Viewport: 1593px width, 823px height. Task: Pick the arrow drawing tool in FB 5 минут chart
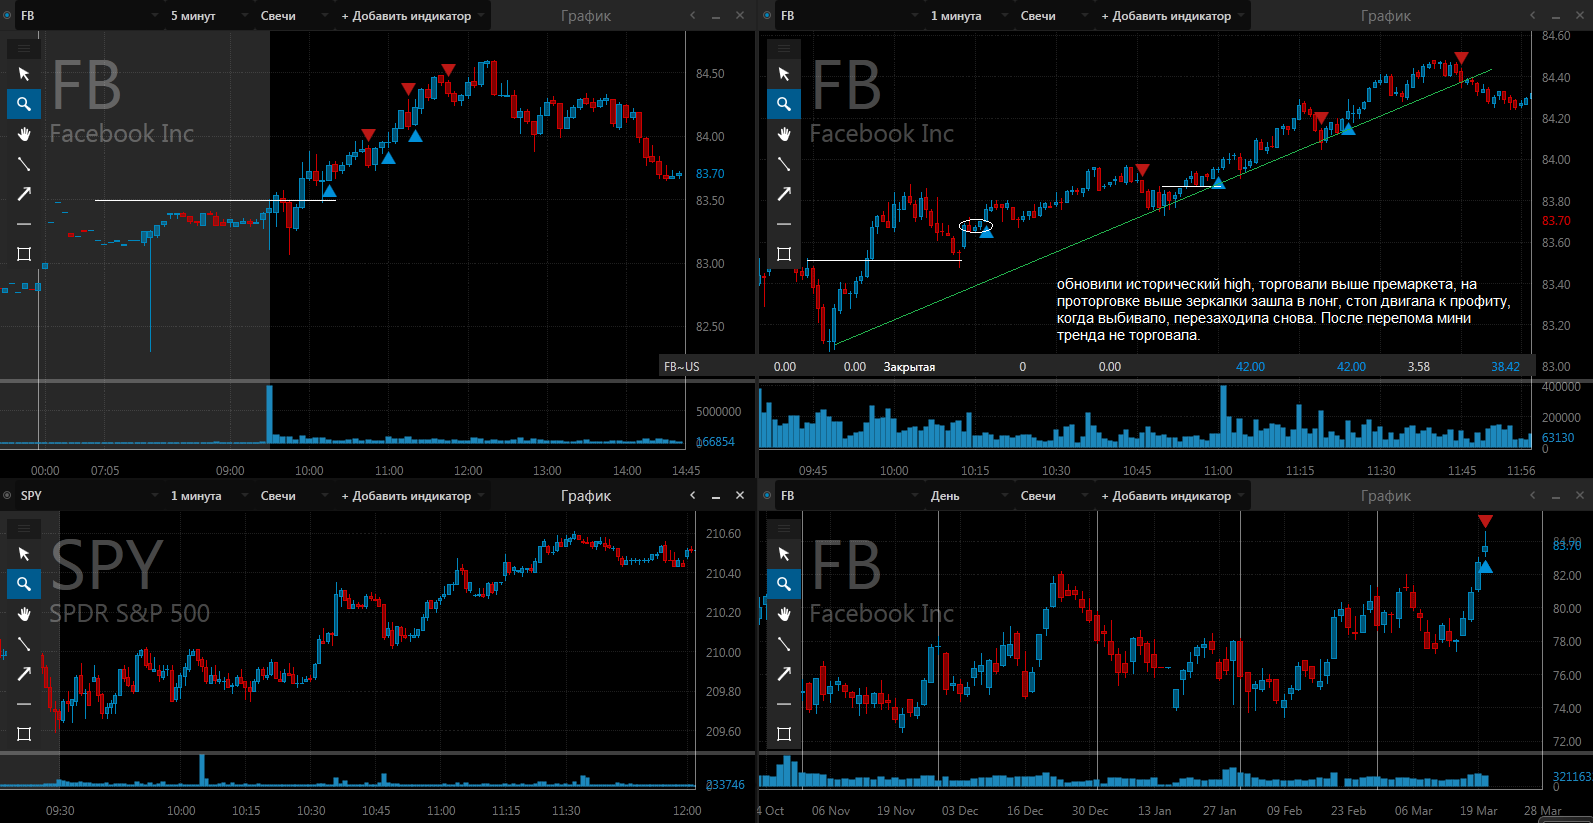(24, 194)
